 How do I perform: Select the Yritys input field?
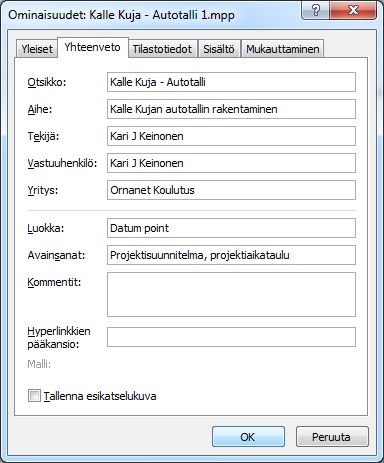click(x=231, y=190)
